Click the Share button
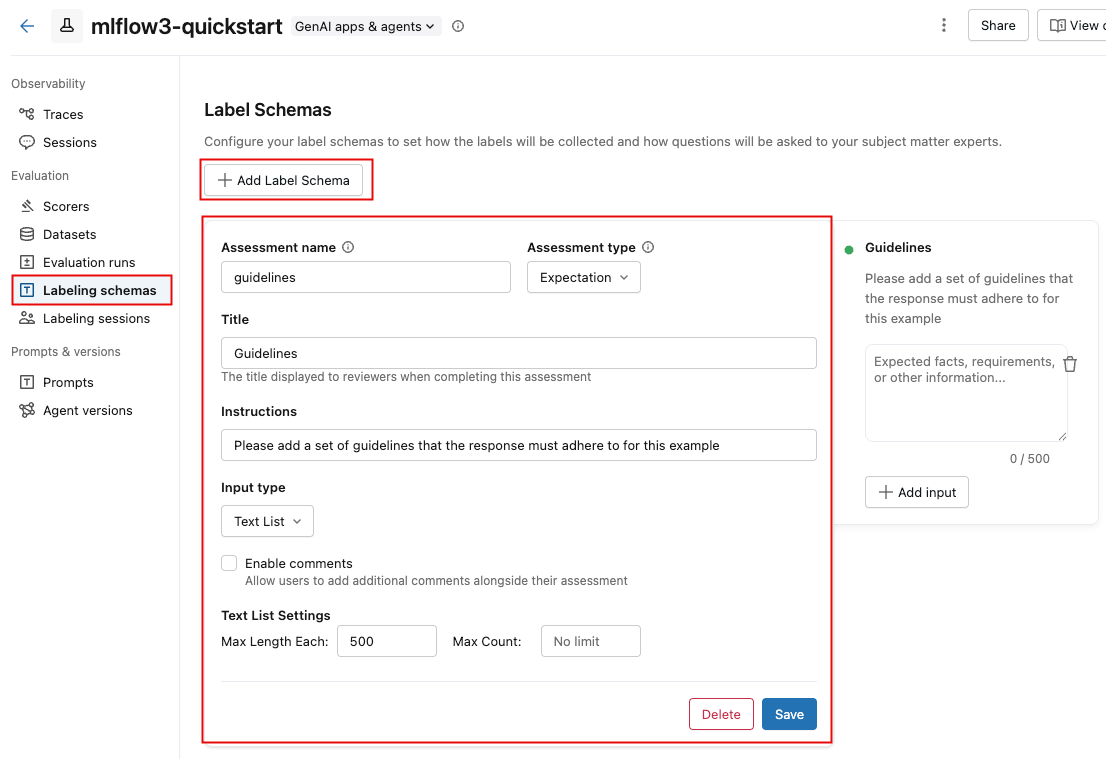1106x759 pixels. (x=997, y=25)
